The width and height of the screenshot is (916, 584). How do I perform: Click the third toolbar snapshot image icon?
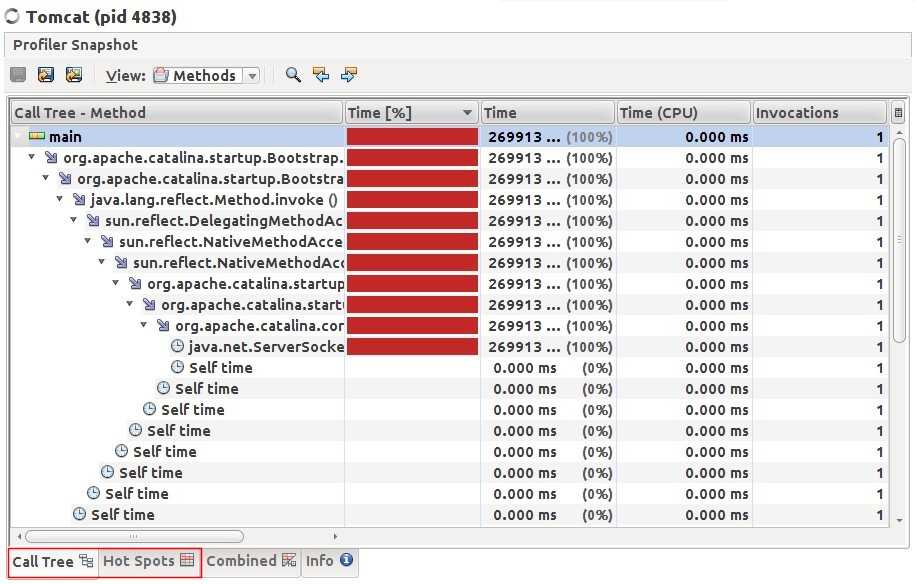[x=74, y=75]
